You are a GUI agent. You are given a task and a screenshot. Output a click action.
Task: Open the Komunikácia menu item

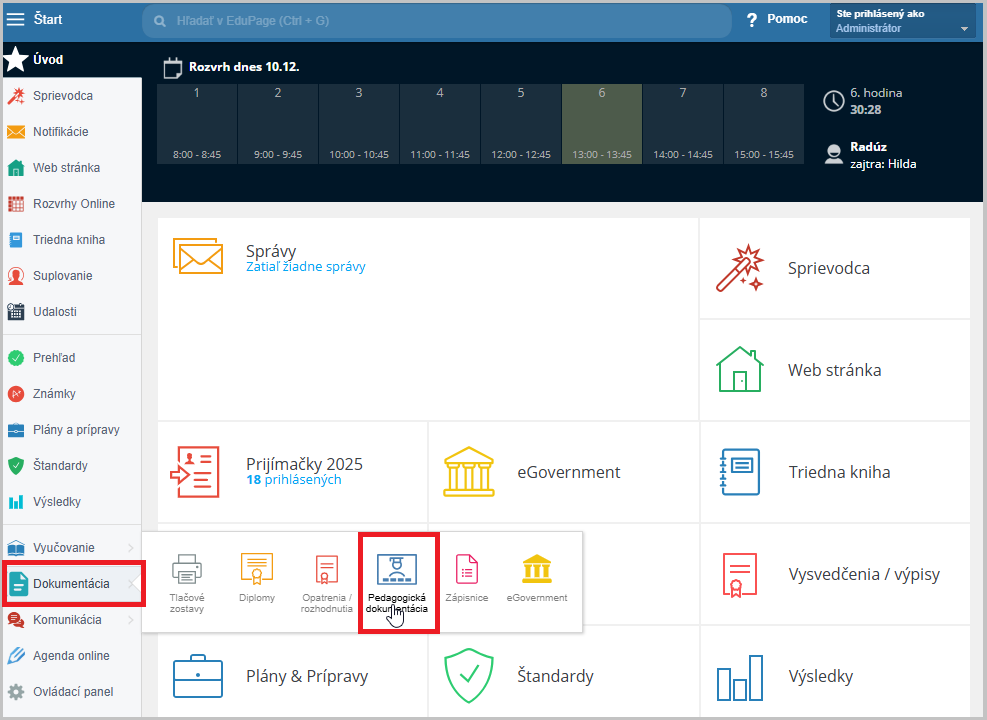tap(72, 620)
